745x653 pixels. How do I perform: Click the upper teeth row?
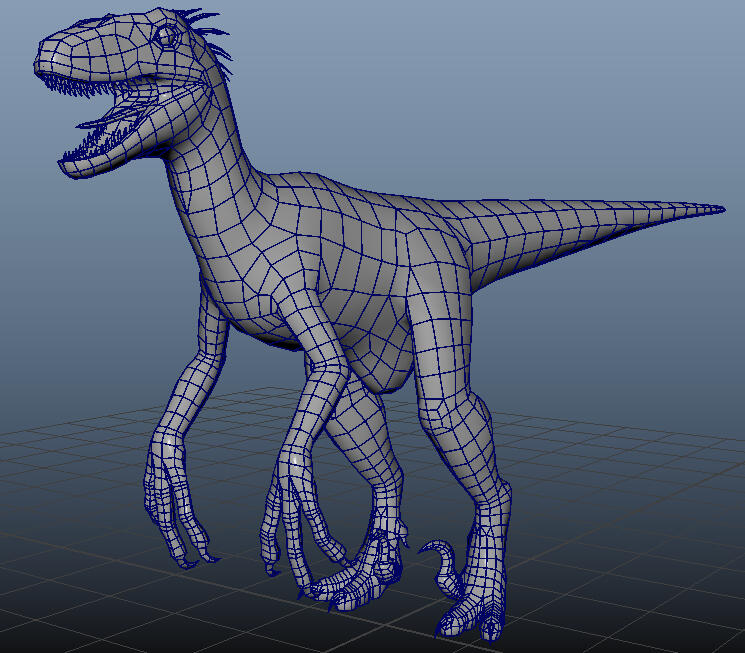point(81,86)
